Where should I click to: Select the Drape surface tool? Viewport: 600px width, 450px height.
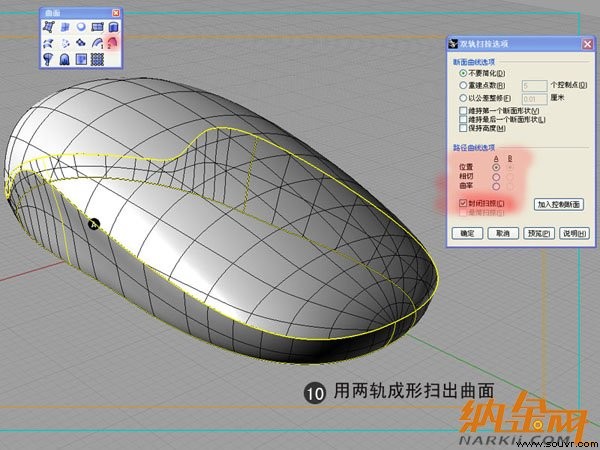[65, 59]
